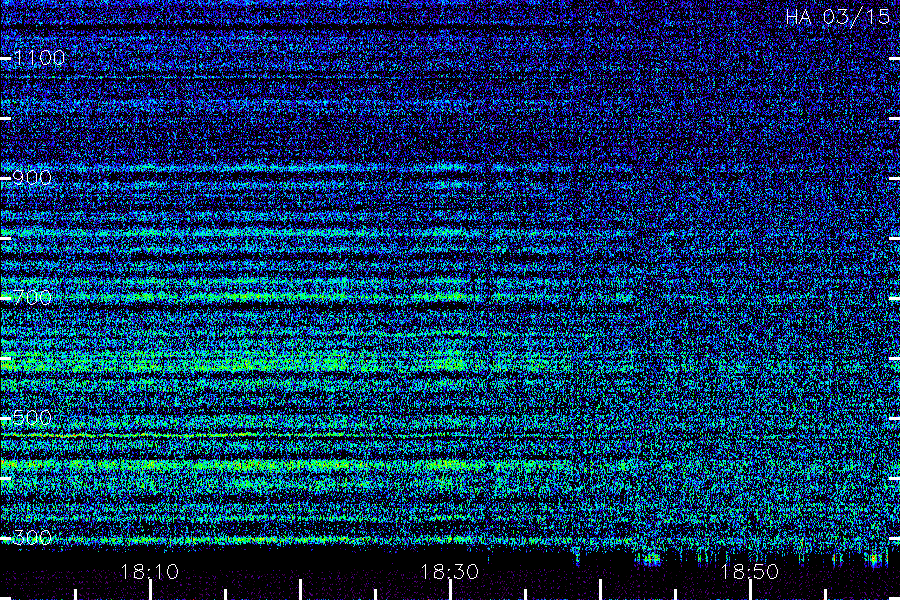Click the 300 frequency axis label
Viewport: 900px width, 600px height.
pyautogui.click(x=32, y=537)
